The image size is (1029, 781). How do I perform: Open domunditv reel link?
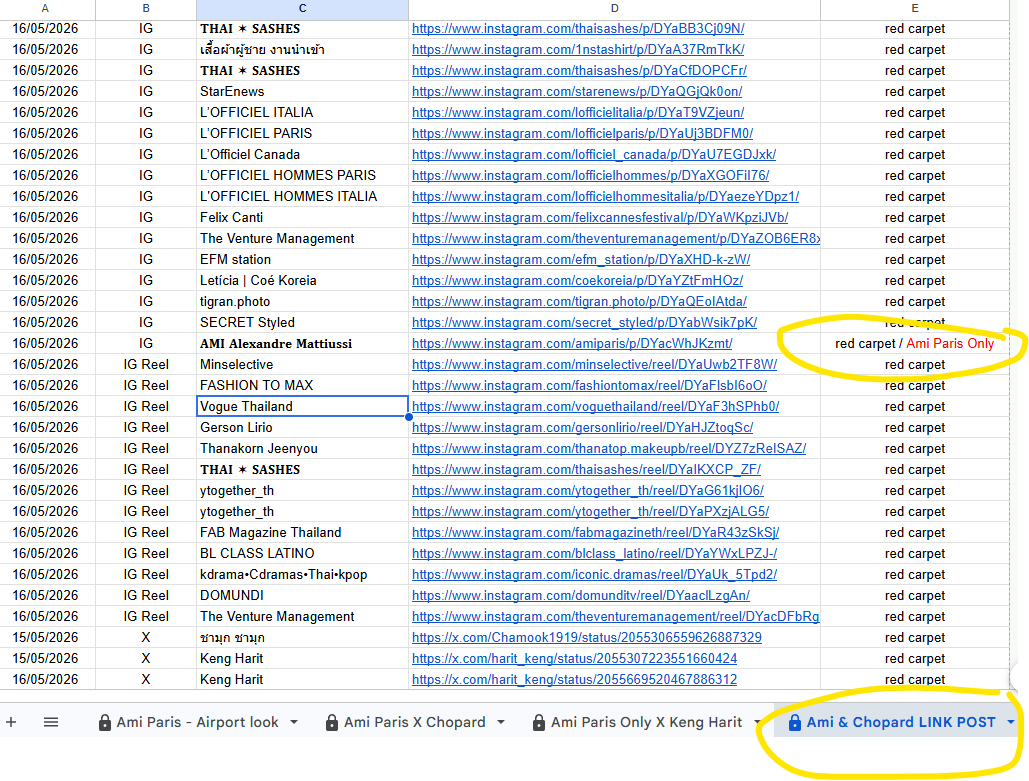(581, 596)
